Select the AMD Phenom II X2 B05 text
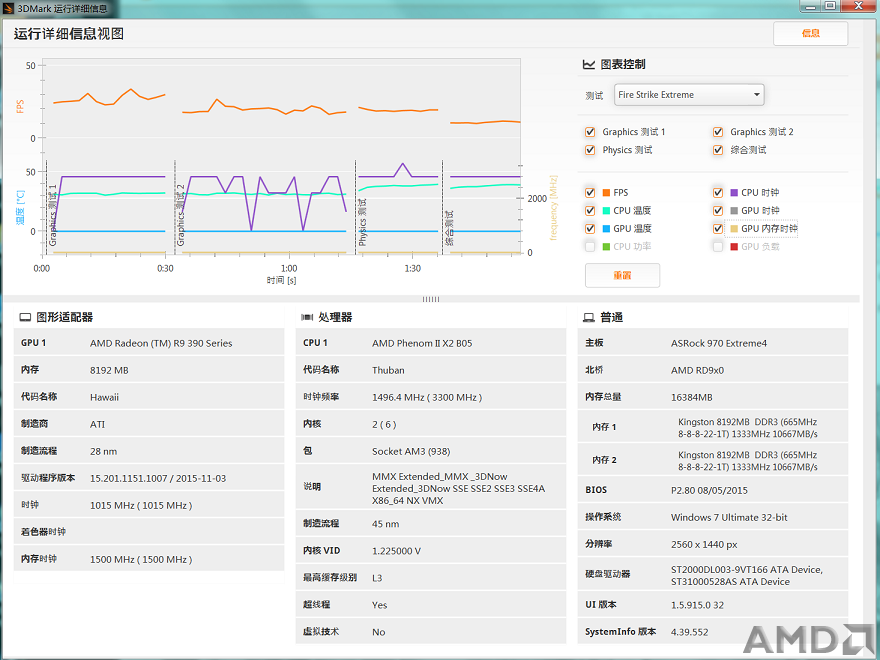The width and height of the screenshot is (880, 660). (x=422, y=343)
